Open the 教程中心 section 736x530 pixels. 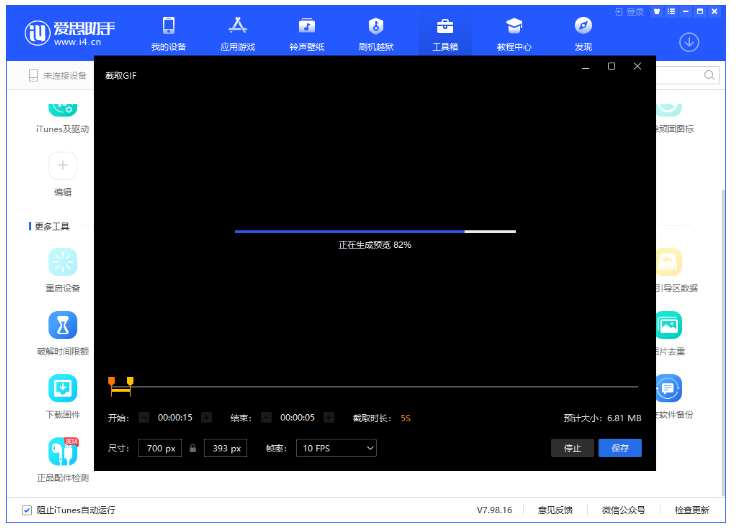click(x=514, y=33)
